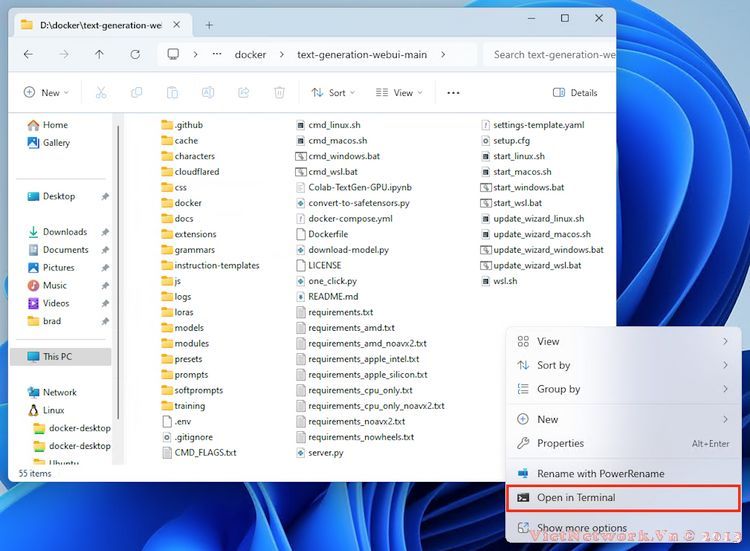Click the Delete trash icon in toolbar
750x551 pixels.
click(279, 93)
